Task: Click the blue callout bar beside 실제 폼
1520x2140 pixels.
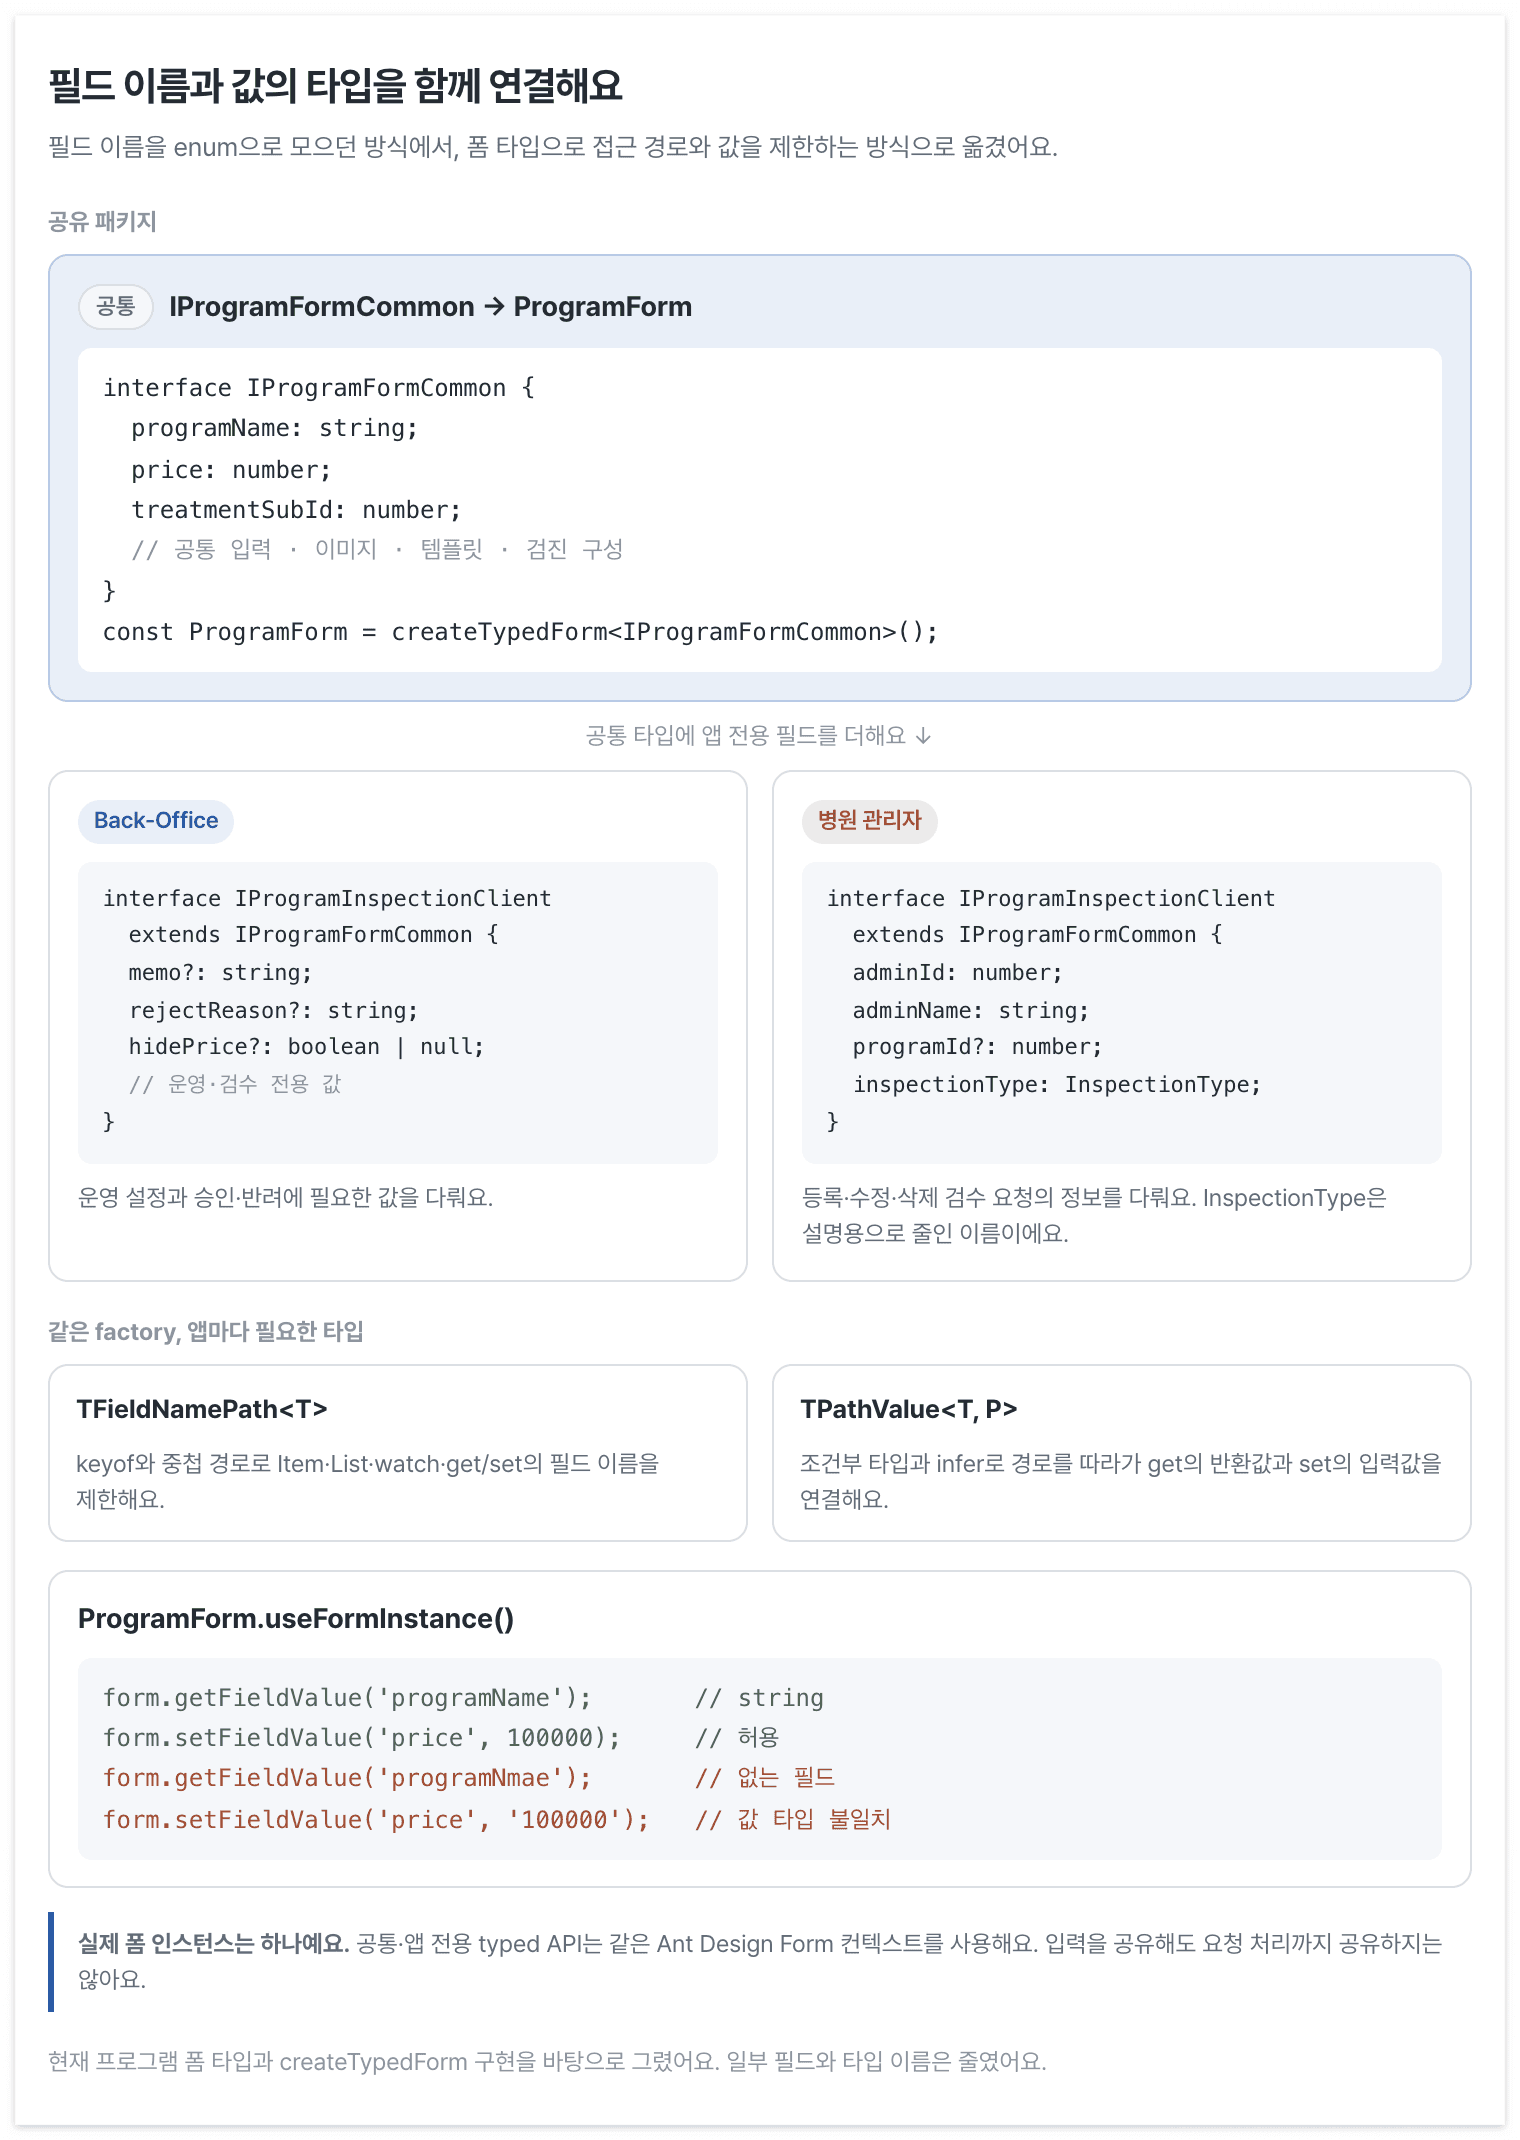Action: [x=51, y=1961]
